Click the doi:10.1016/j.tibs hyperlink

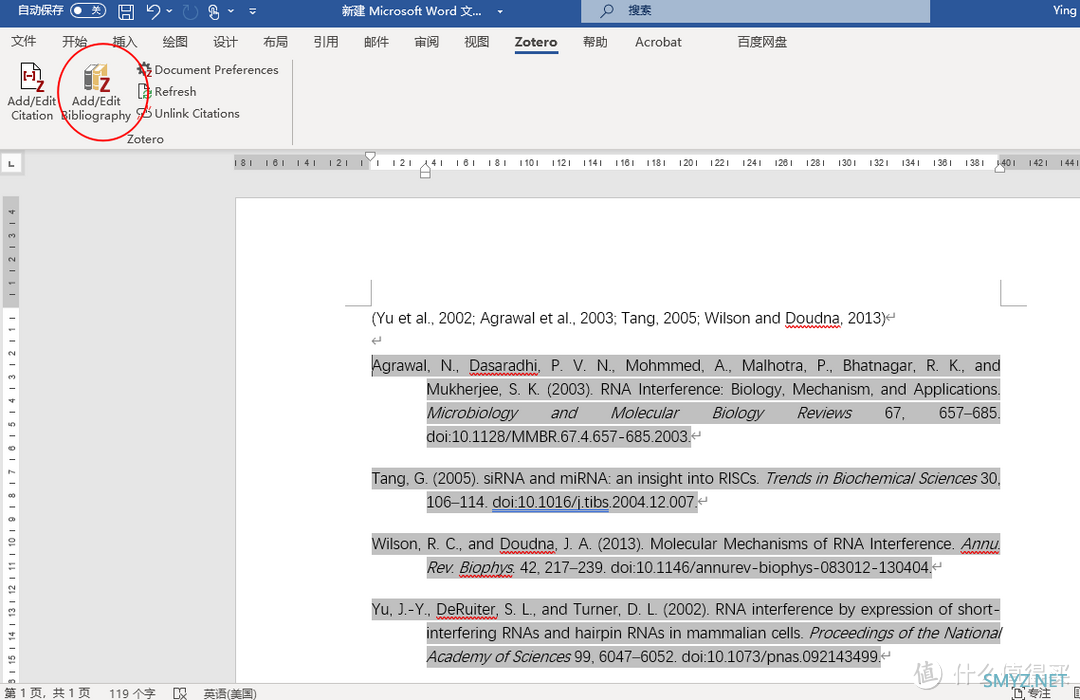pos(550,502)
